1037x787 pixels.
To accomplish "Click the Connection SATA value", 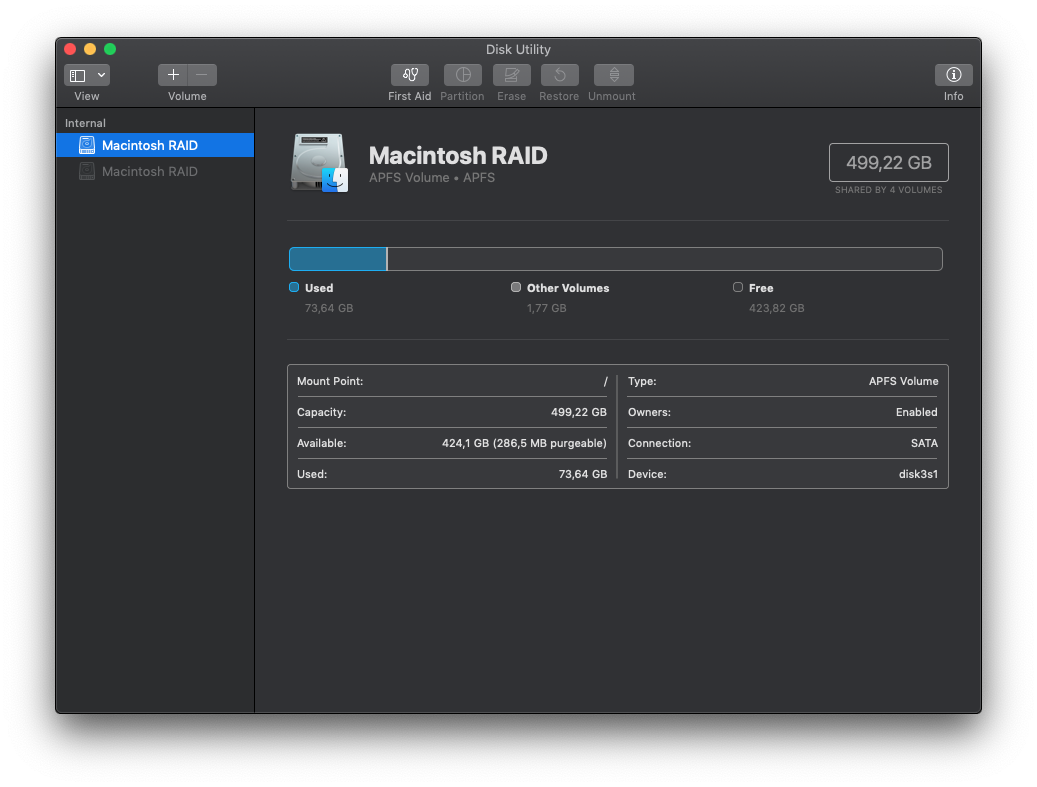I will pos(924,443).
